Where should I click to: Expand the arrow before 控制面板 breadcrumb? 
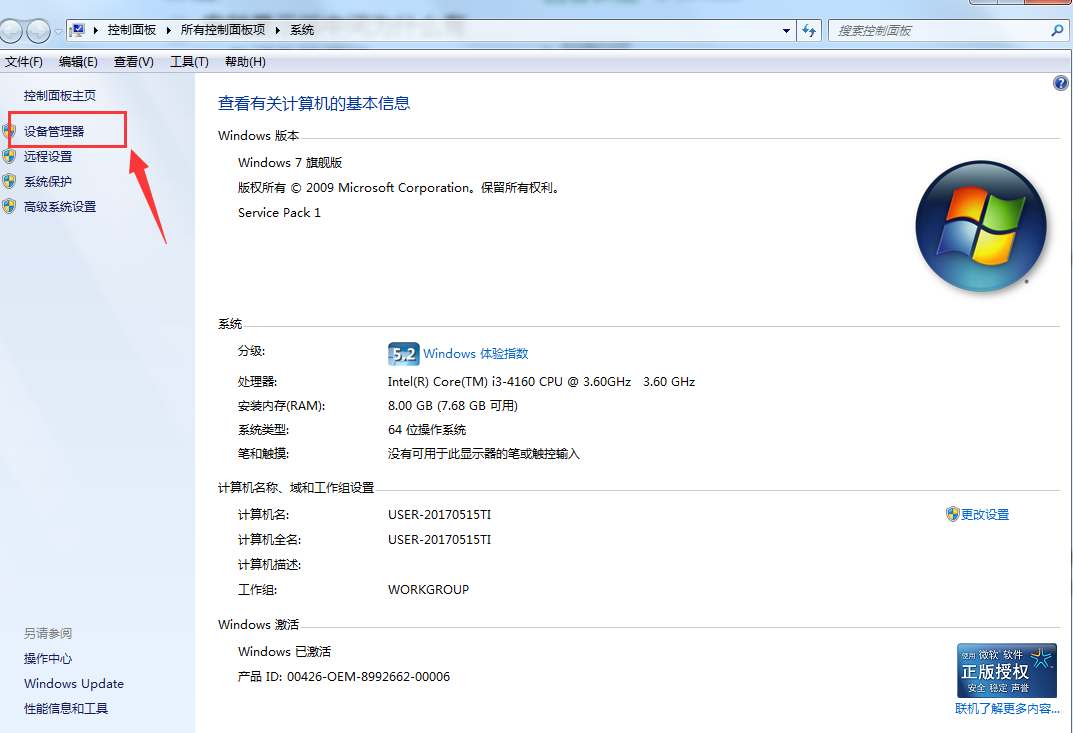(x=96, y=30)
